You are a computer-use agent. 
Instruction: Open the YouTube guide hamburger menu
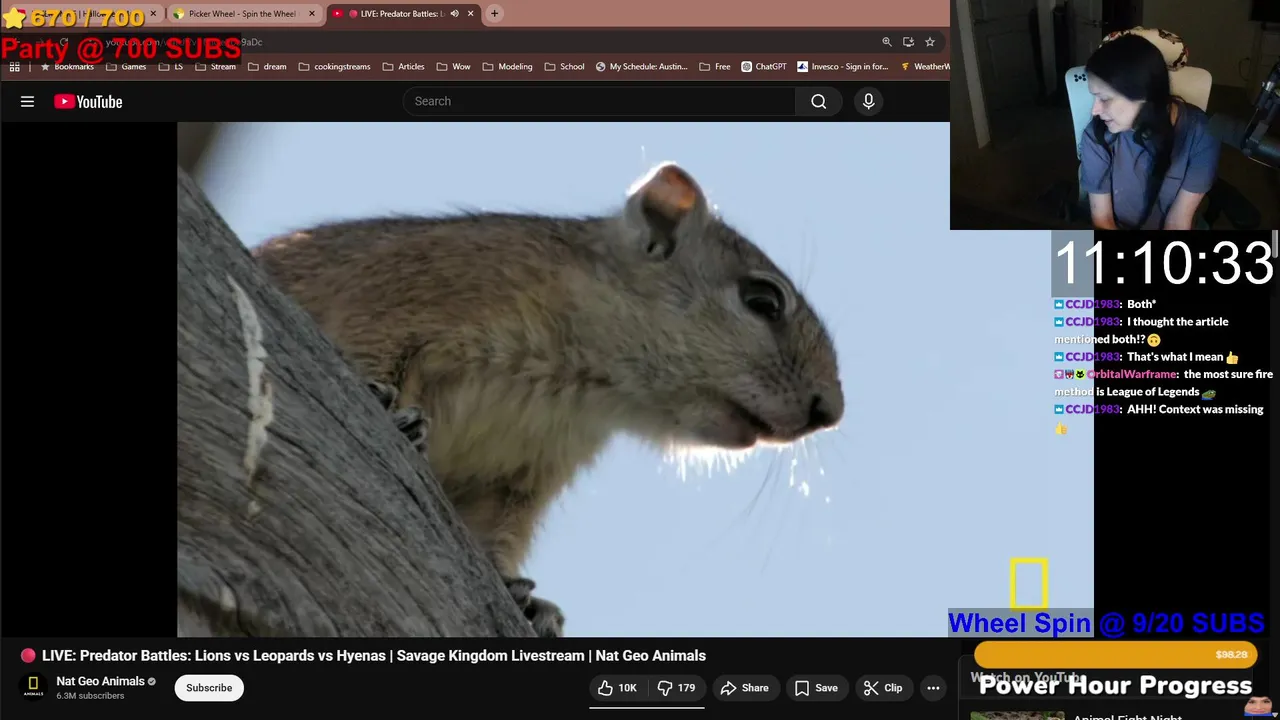point(27,101)
